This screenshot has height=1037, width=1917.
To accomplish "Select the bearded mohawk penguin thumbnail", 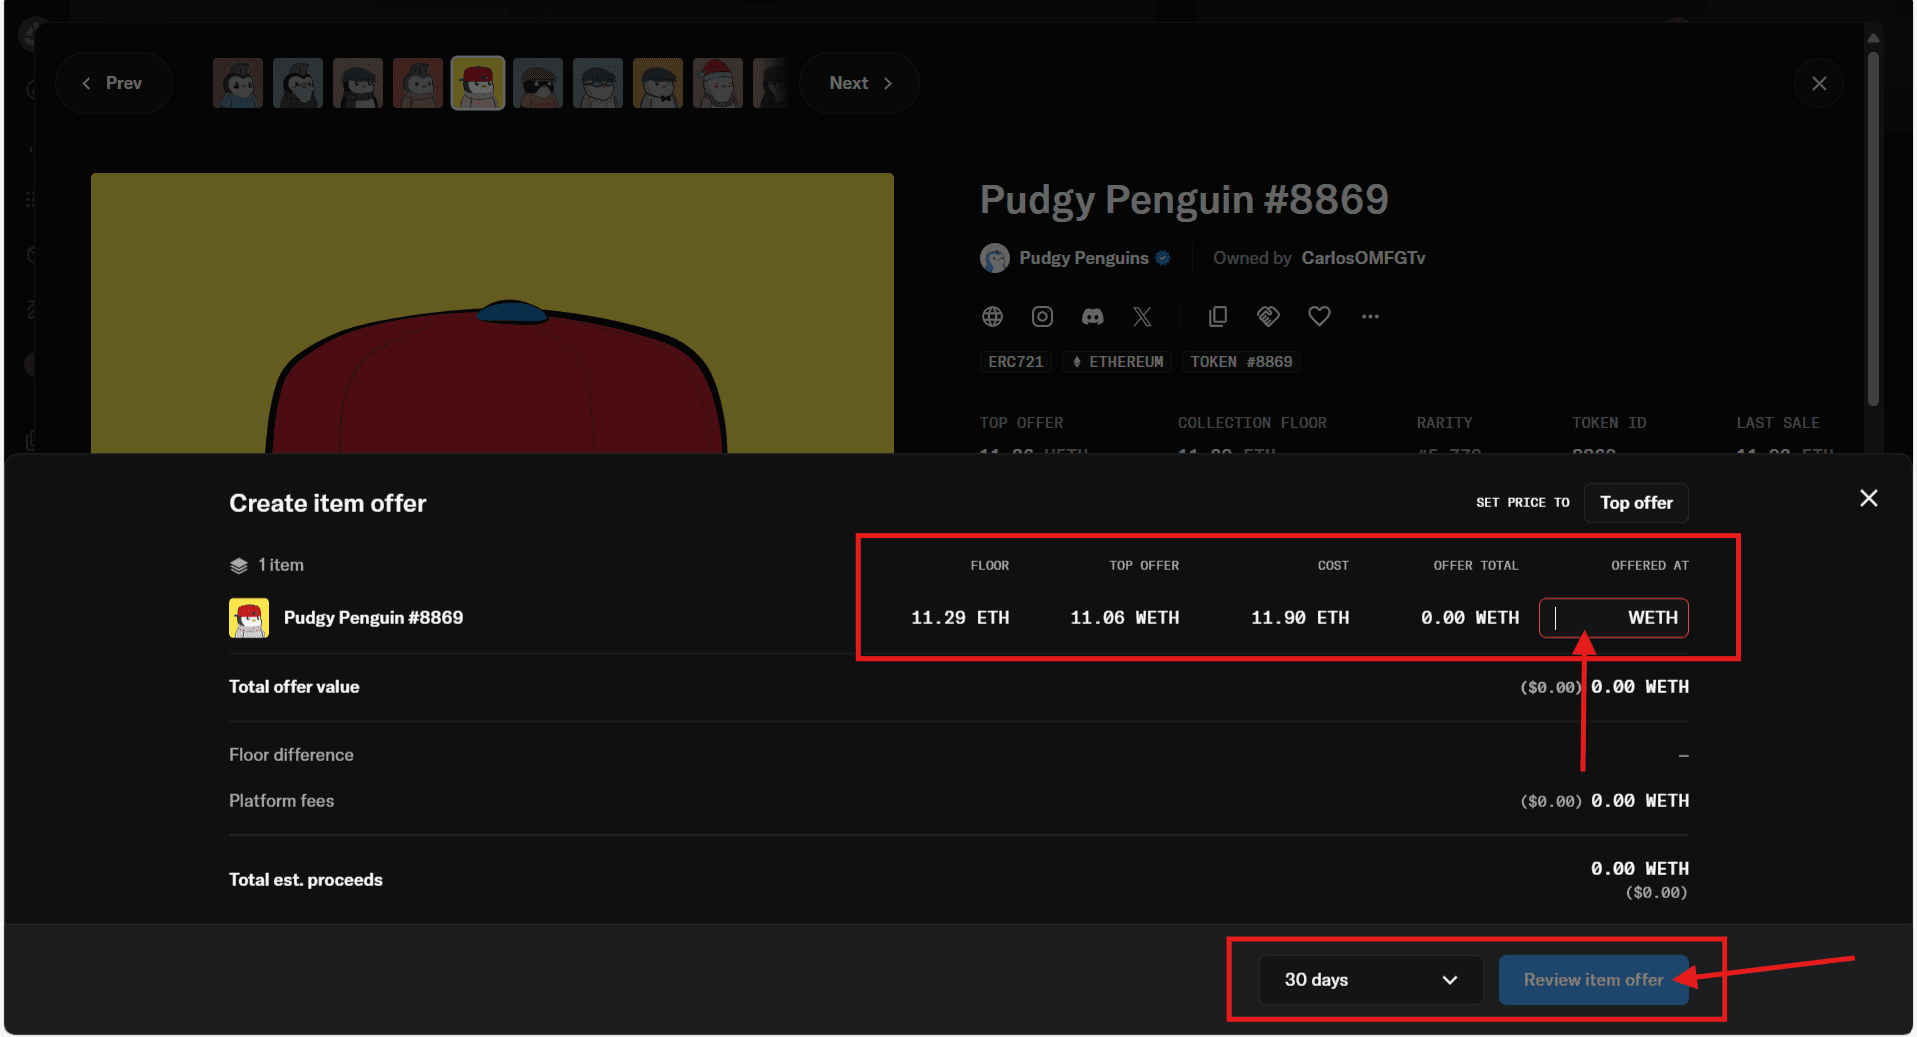I will tap(298, 83).
